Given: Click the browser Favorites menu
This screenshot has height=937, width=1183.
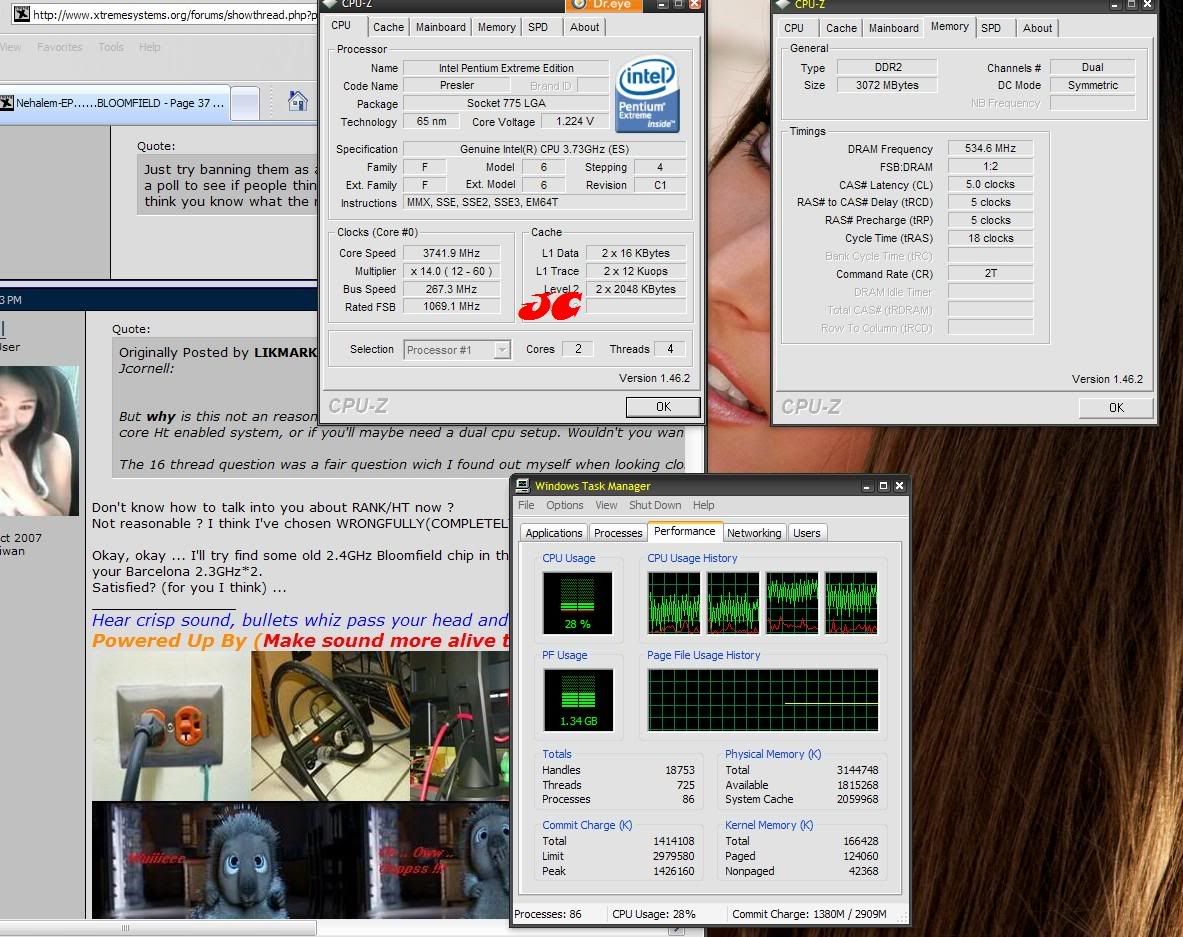Looking at the screenshot, I should point(60,47).
